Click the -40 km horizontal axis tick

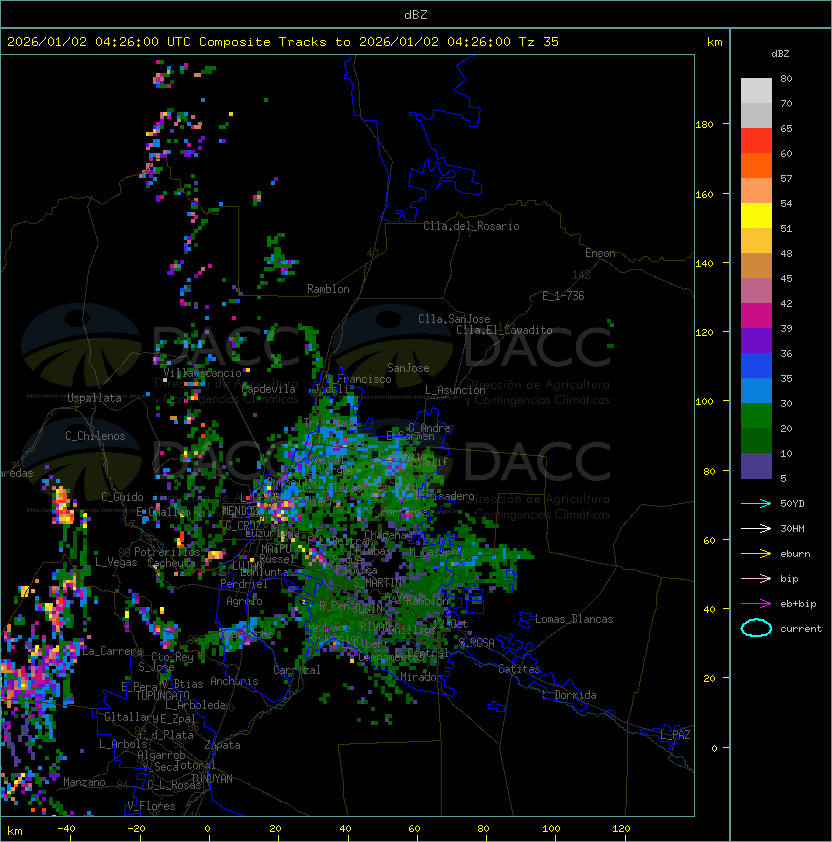click(66, 829)
